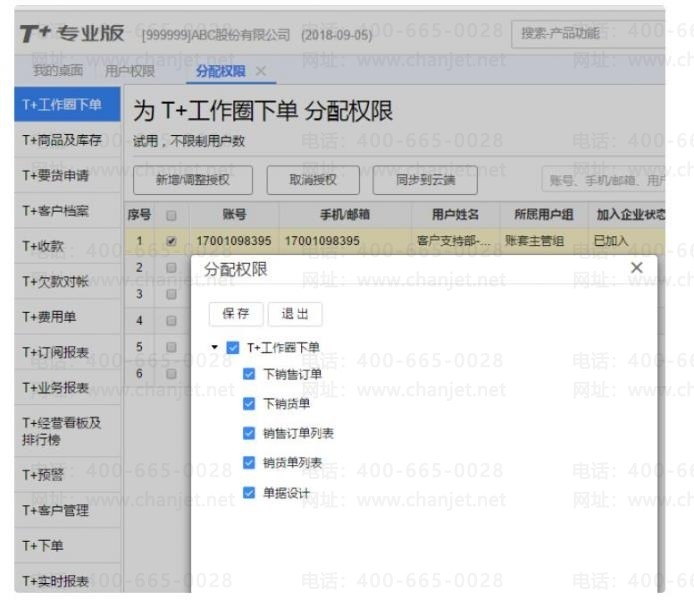This screenshot has height=600, width=694.
Task: Click the 账号、手机/邮箱 user filter field
Action: 603,180
